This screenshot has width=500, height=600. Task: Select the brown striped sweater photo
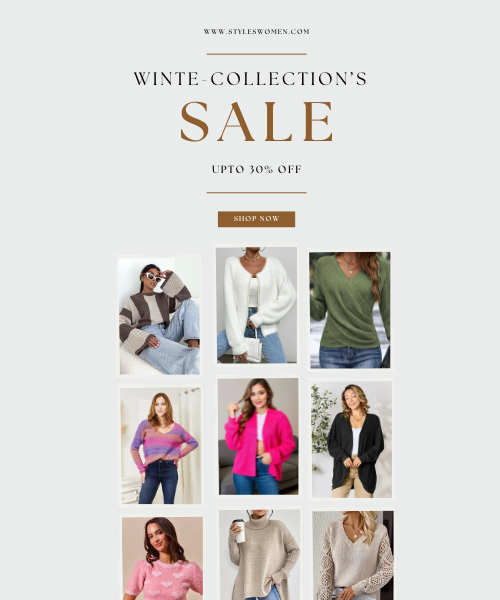(160, 316)
